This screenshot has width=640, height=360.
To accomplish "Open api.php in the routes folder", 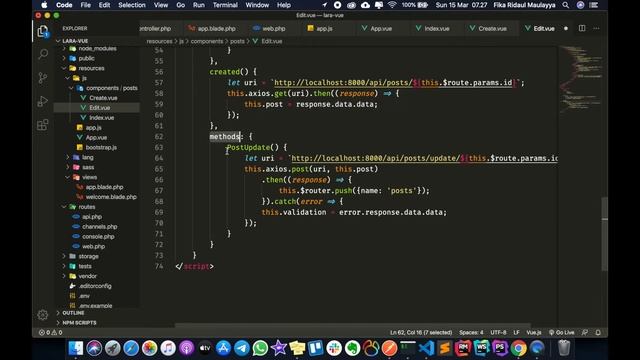I will (x=92, y=217).
